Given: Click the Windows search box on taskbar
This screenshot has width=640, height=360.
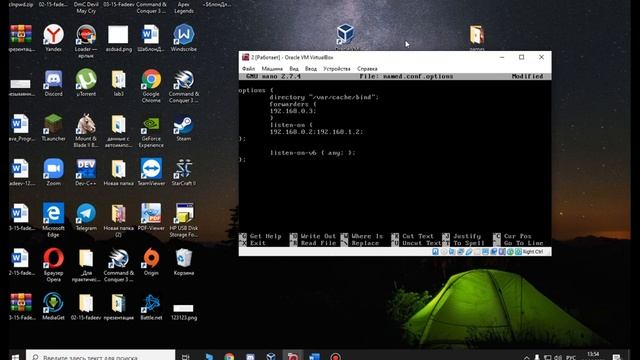Looking at the screenshot, I should tap(100, 356).
